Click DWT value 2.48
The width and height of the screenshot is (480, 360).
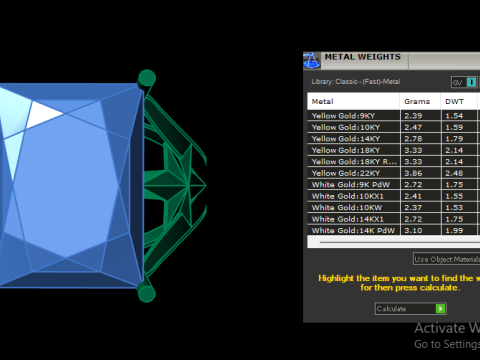pos(454,173)
